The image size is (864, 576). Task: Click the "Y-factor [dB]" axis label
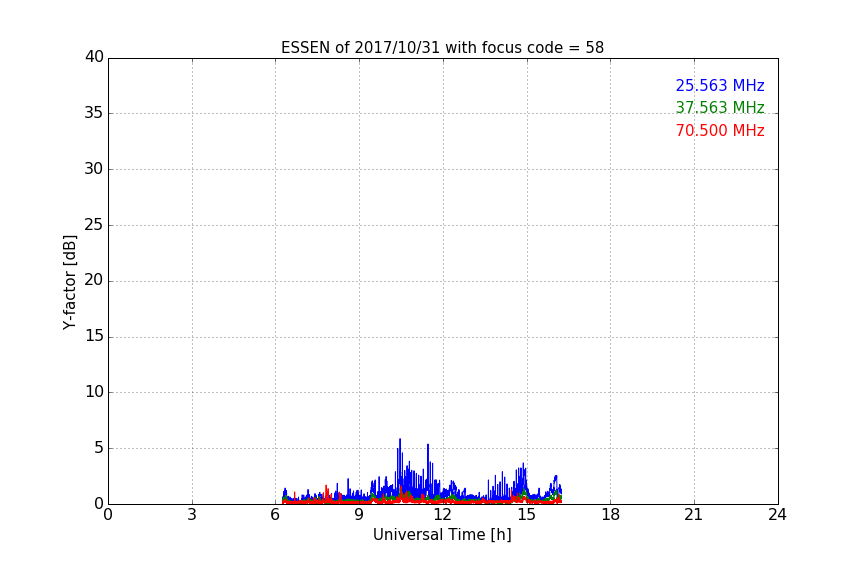point(69,282)
